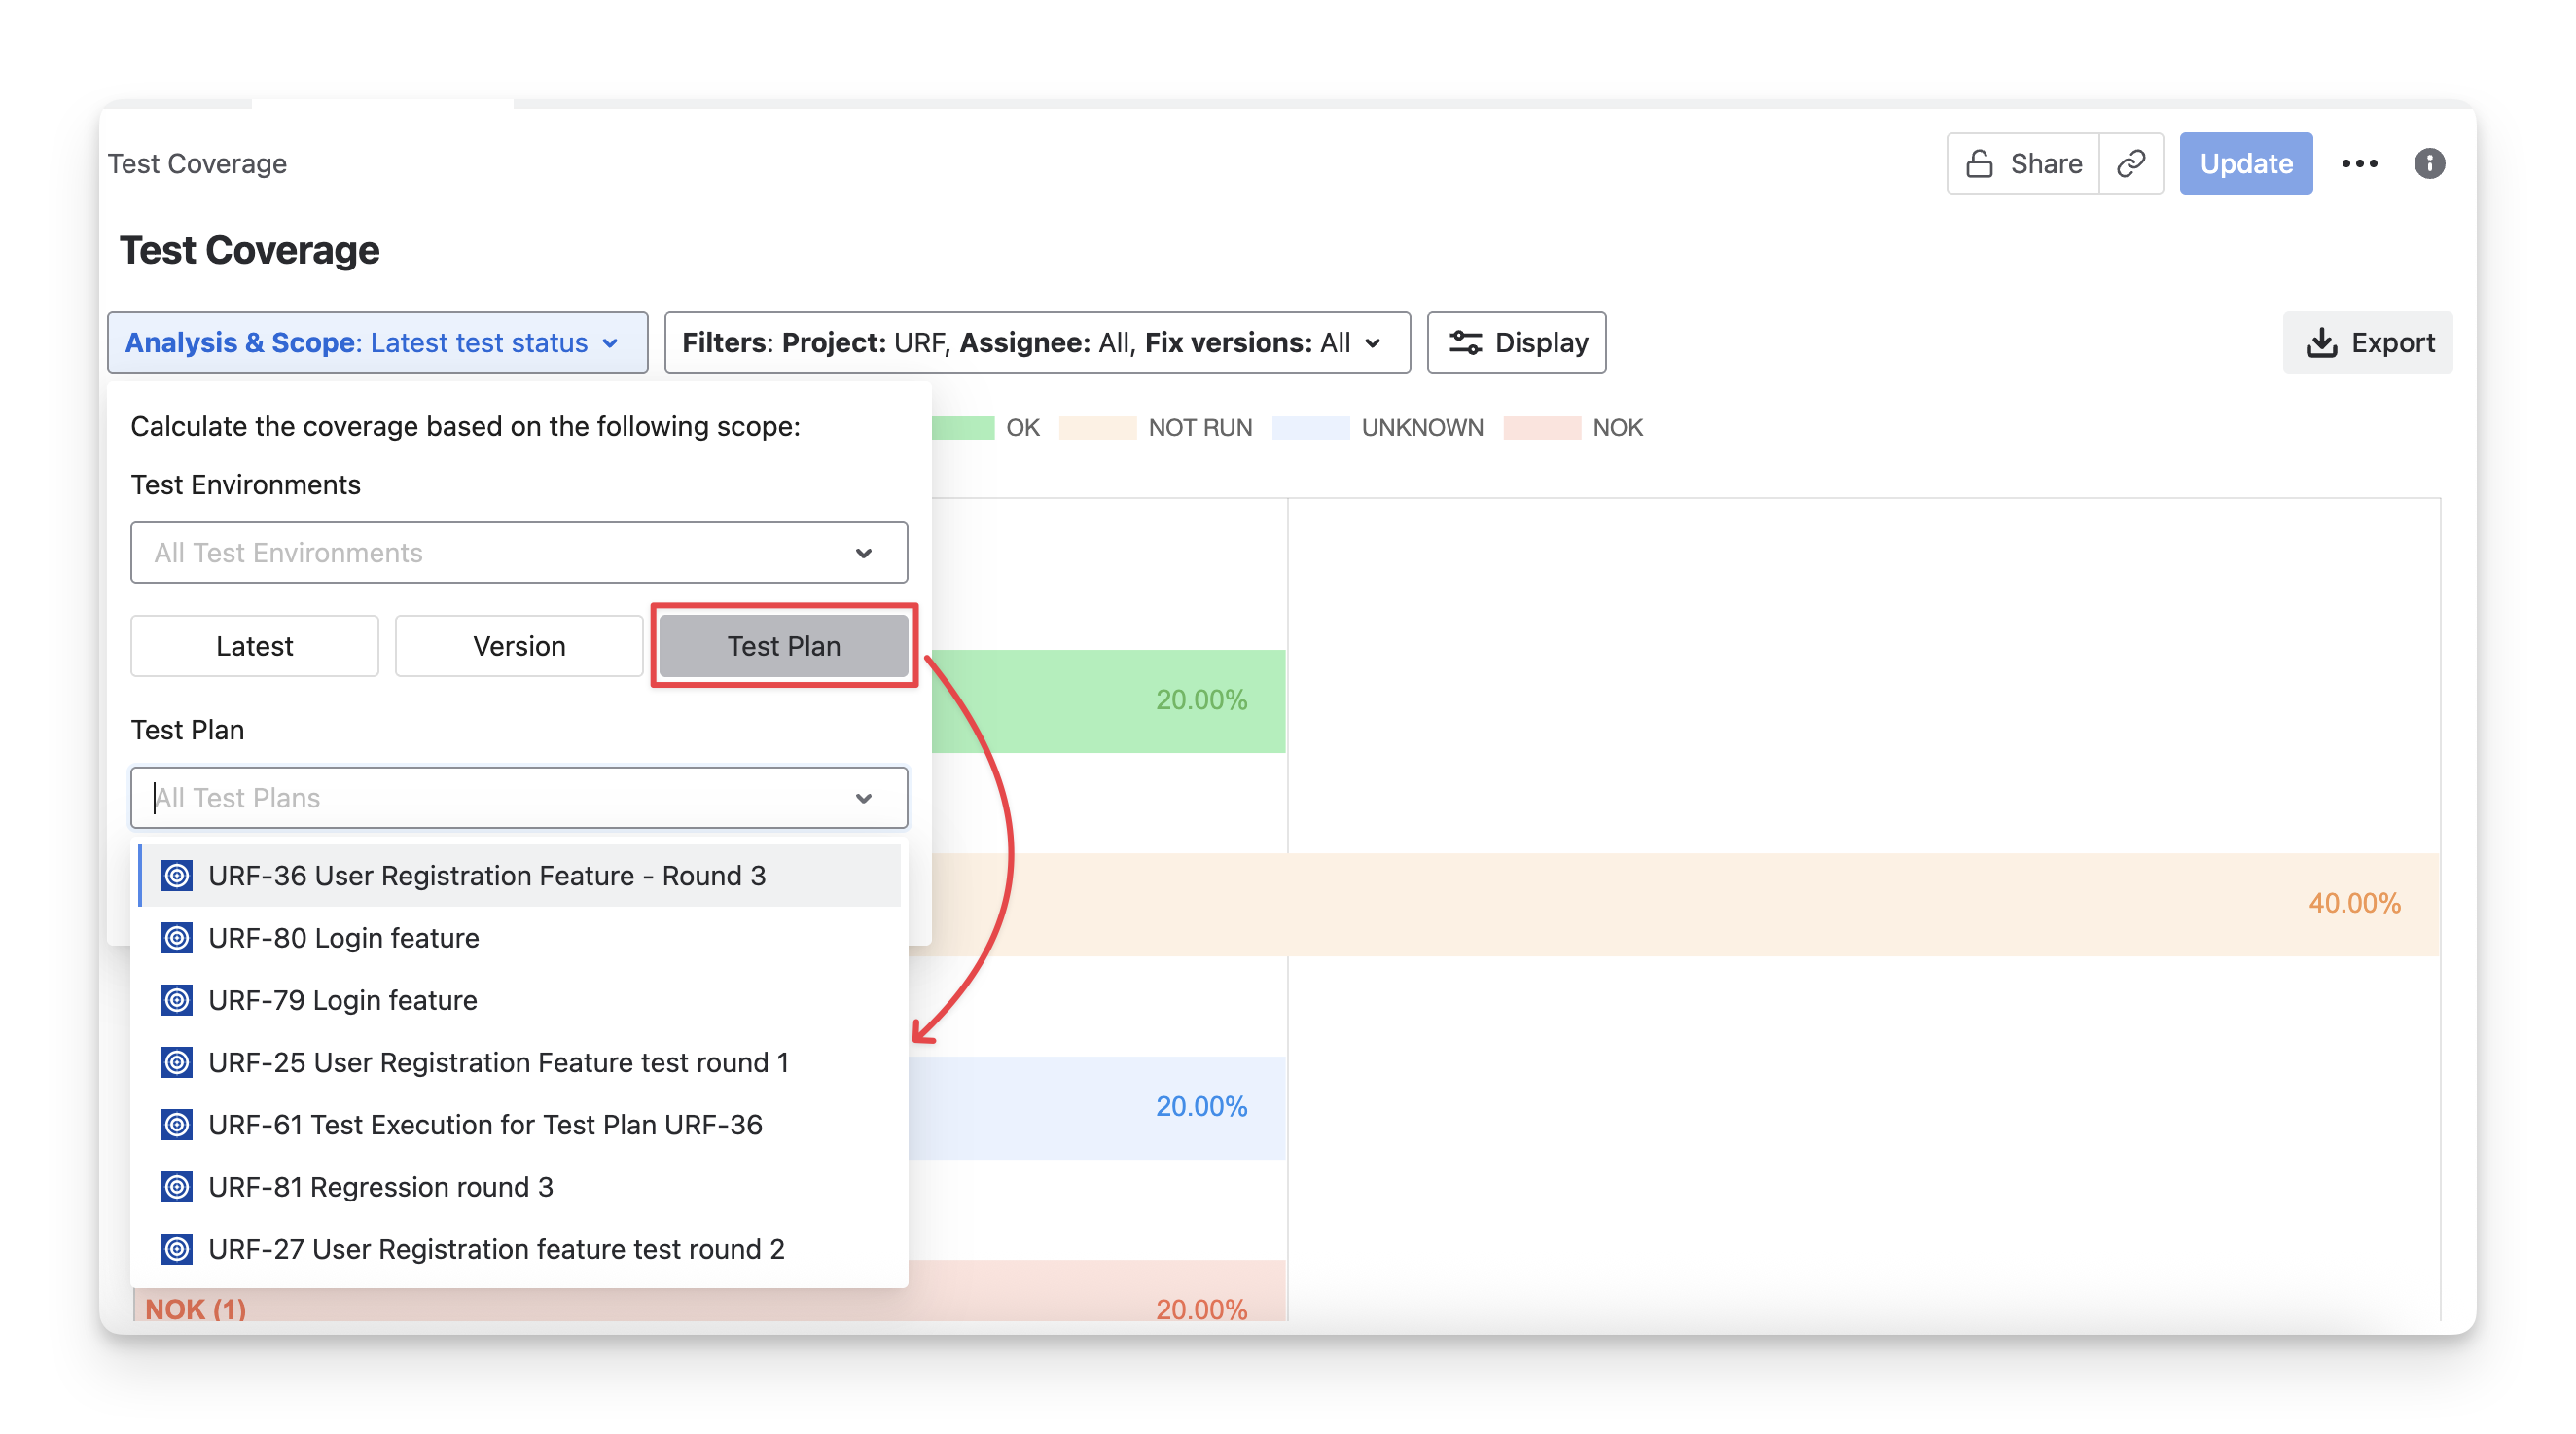This screenshot has height=1434, width=2576.
Task: Open the three-dot more options menu
Action: coord(2359,163)
